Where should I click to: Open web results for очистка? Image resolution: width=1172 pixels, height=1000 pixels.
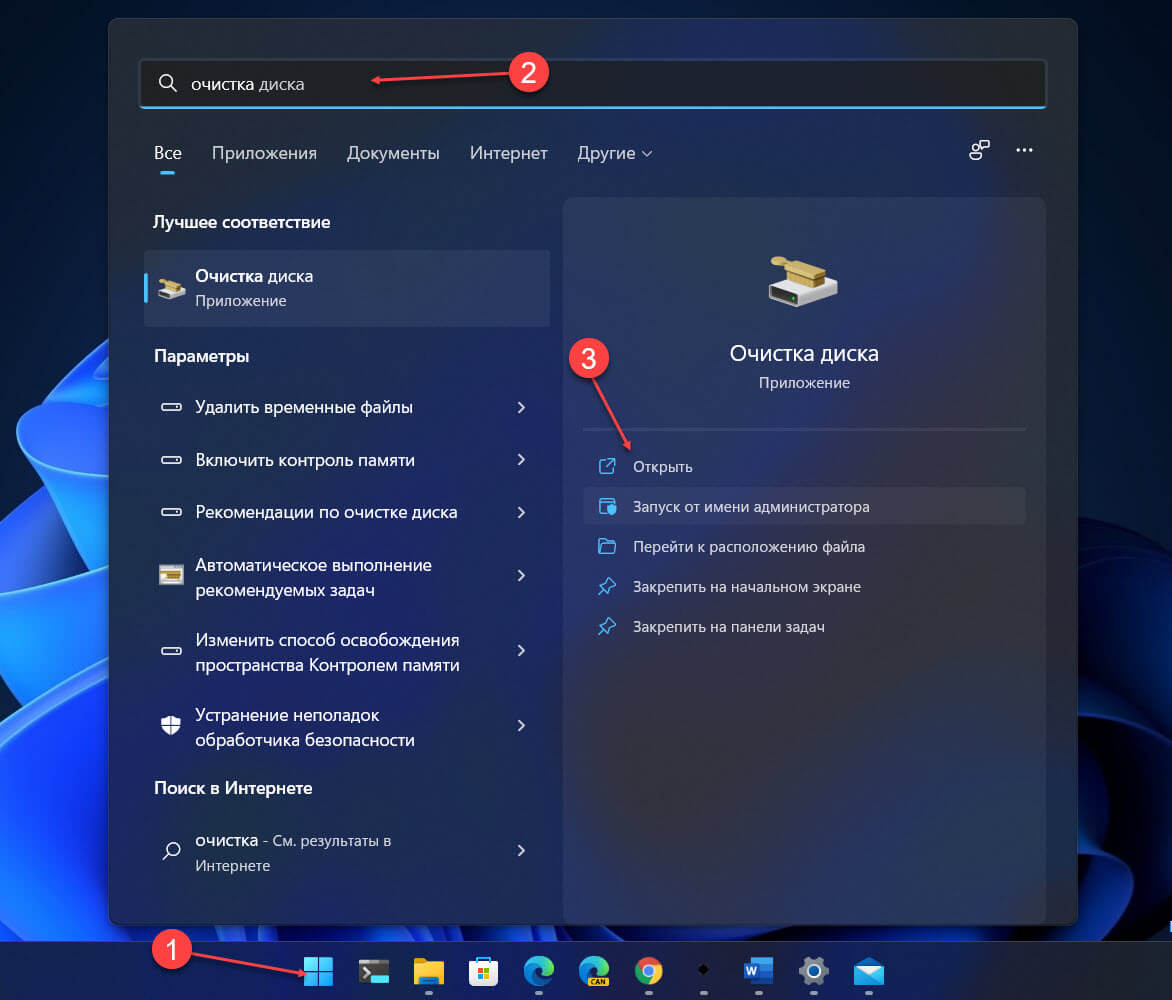pos(347,852)
